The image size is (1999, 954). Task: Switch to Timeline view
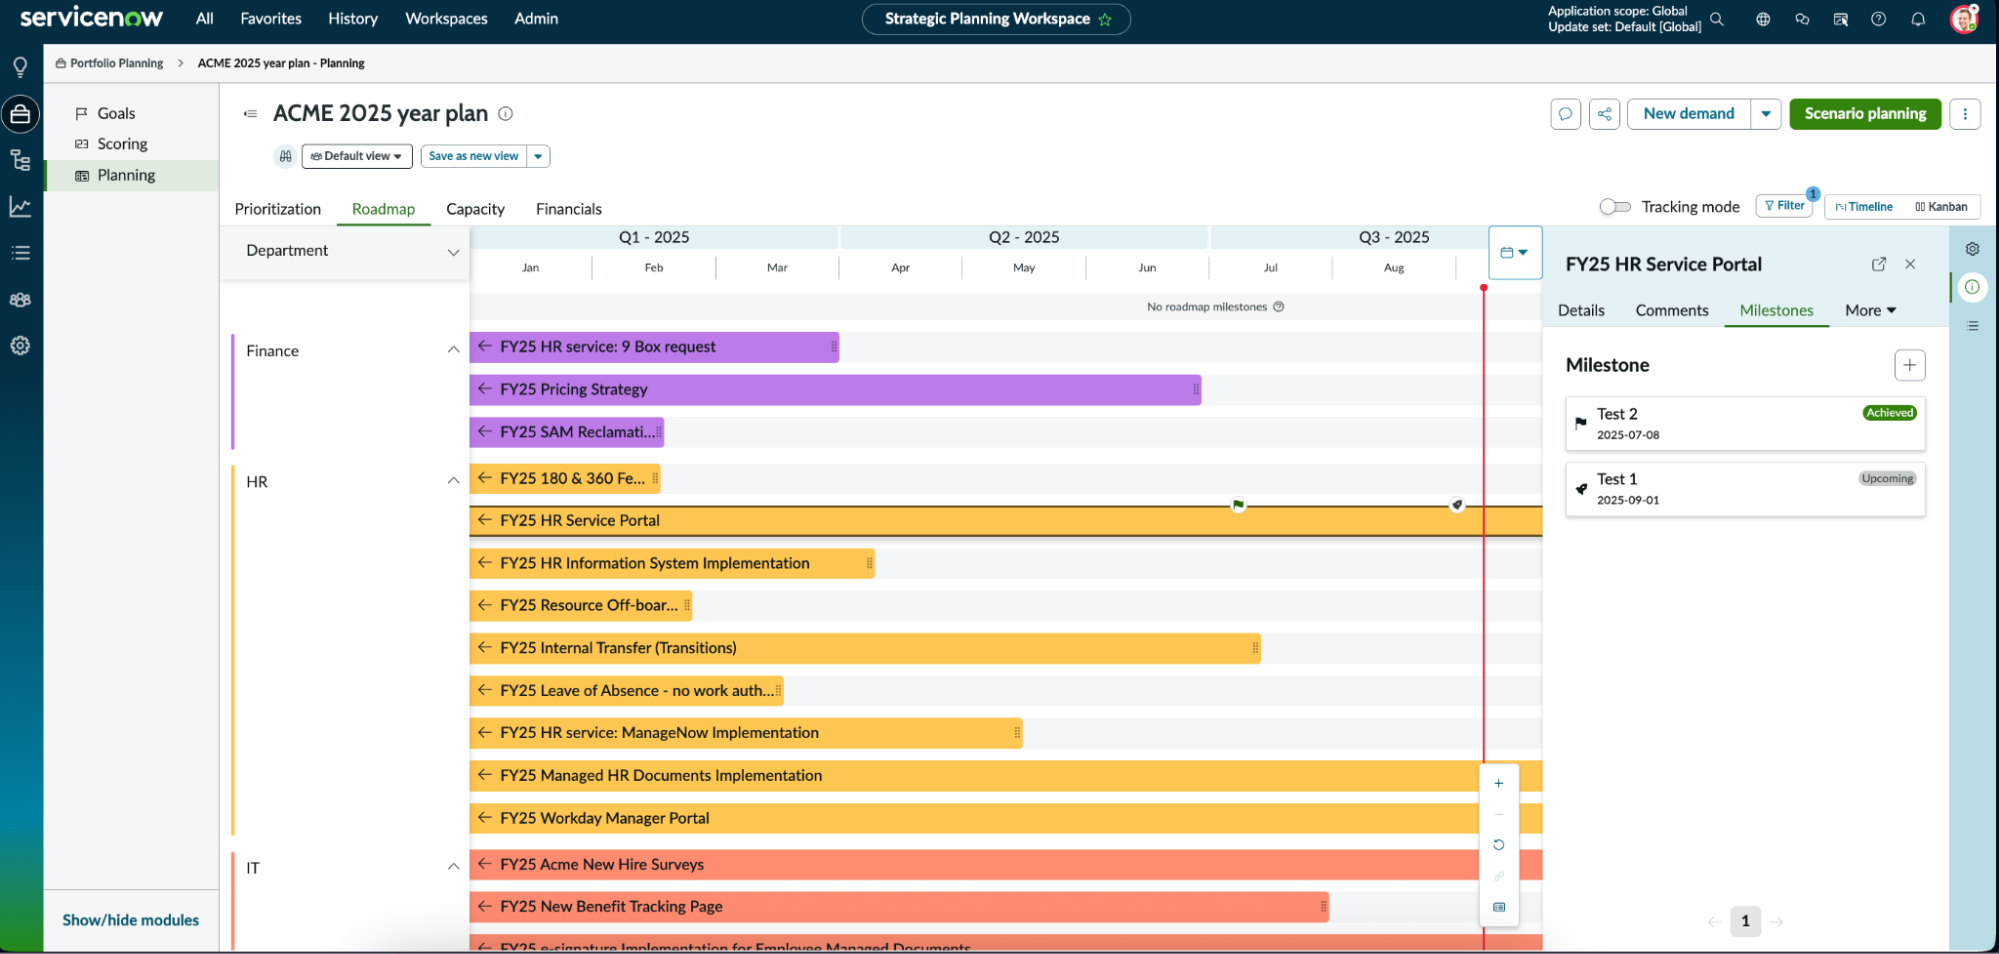1864,207
